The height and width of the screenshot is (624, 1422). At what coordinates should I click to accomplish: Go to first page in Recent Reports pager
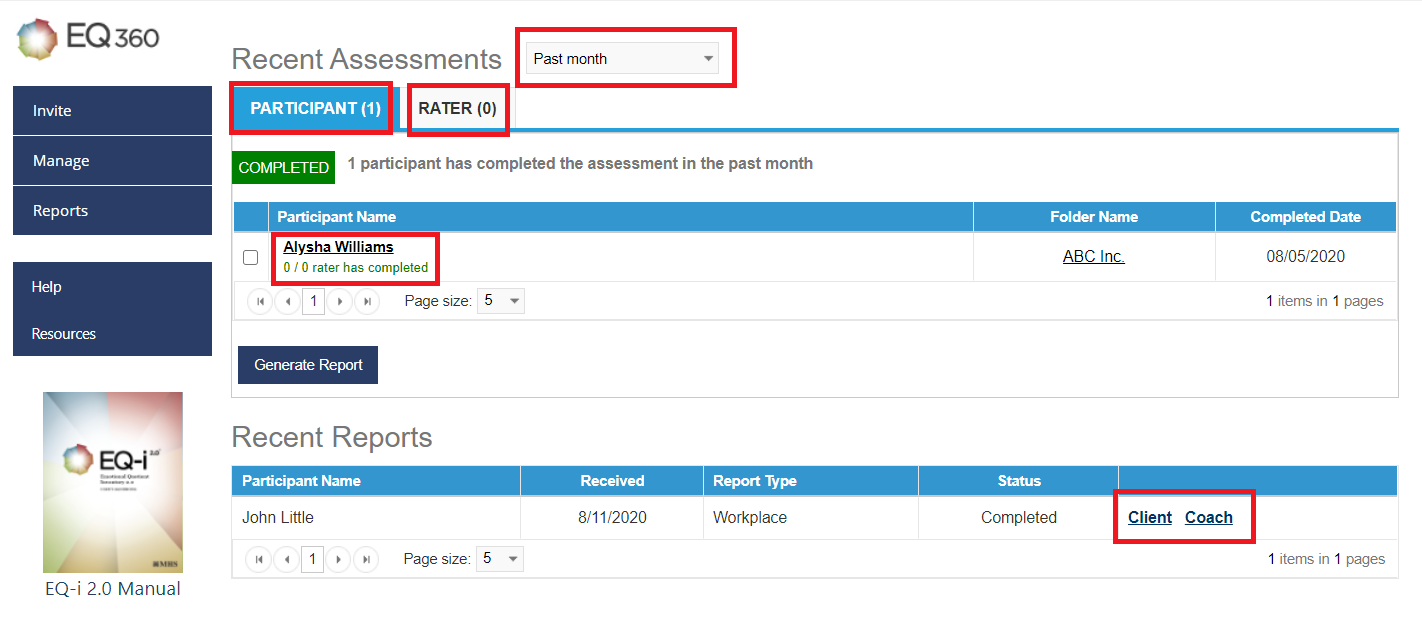259,559
